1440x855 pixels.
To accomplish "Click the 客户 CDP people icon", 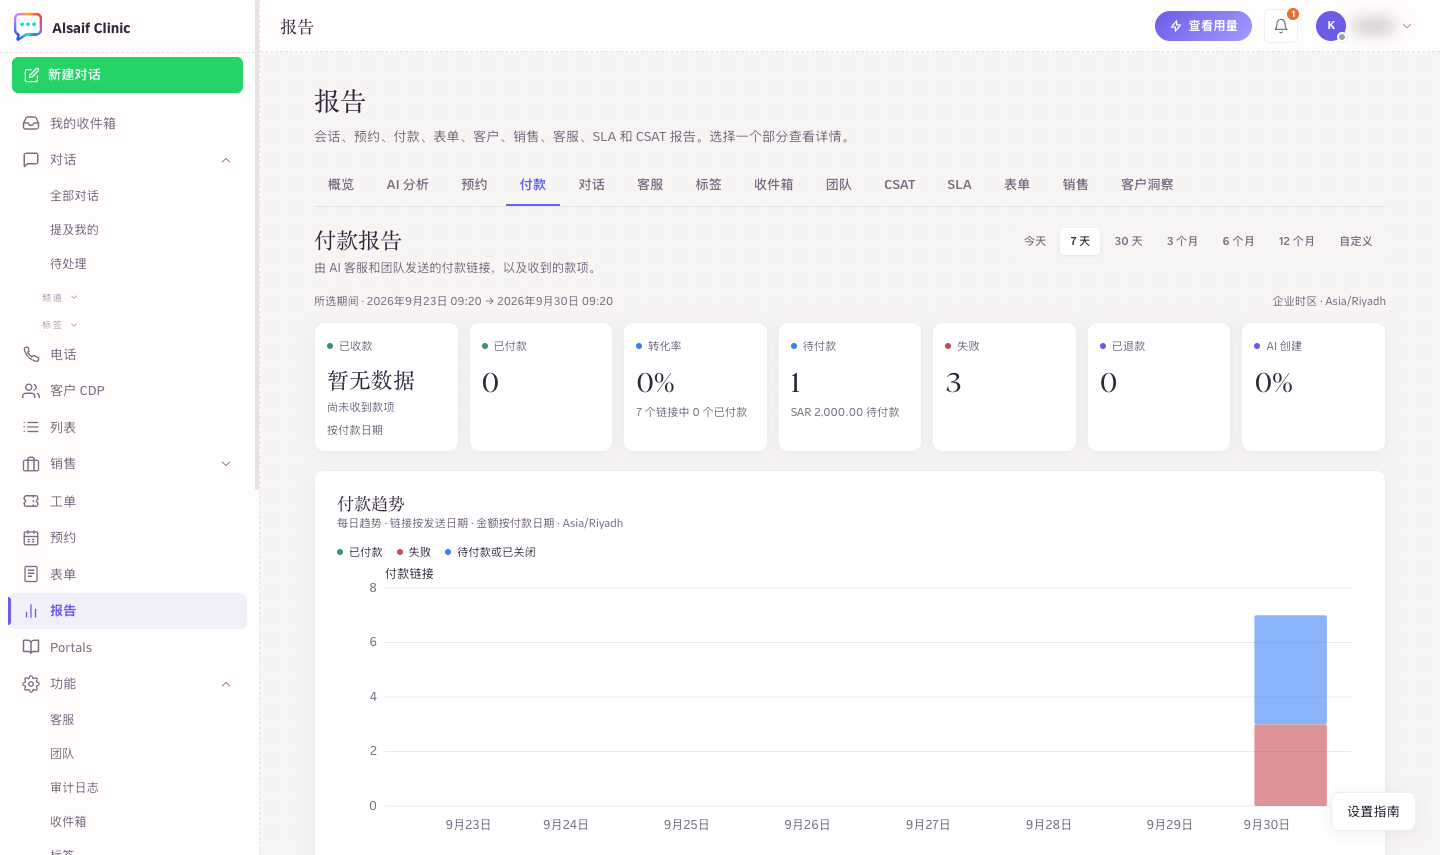I will tap(31, 391).
